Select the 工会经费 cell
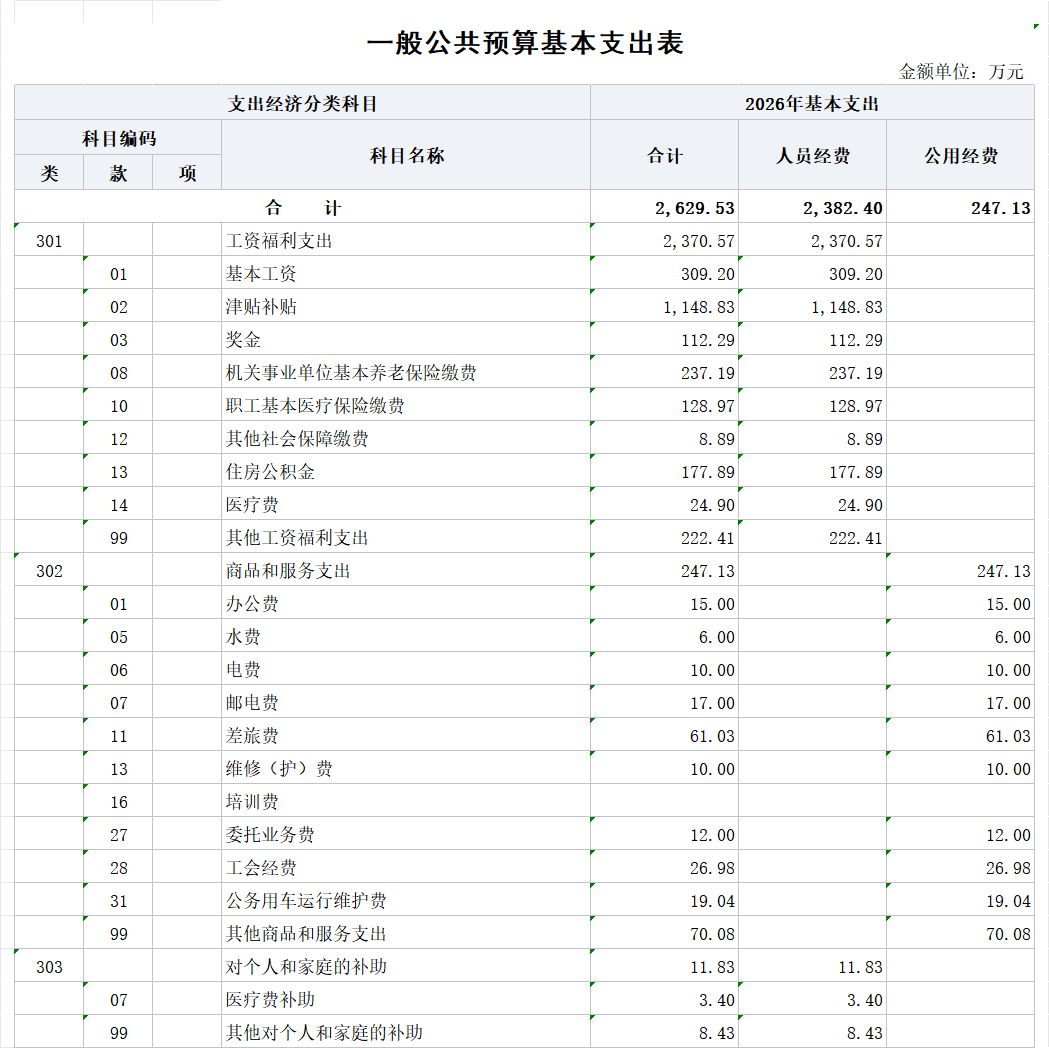1049x1048 pixels. pos(406,867)
